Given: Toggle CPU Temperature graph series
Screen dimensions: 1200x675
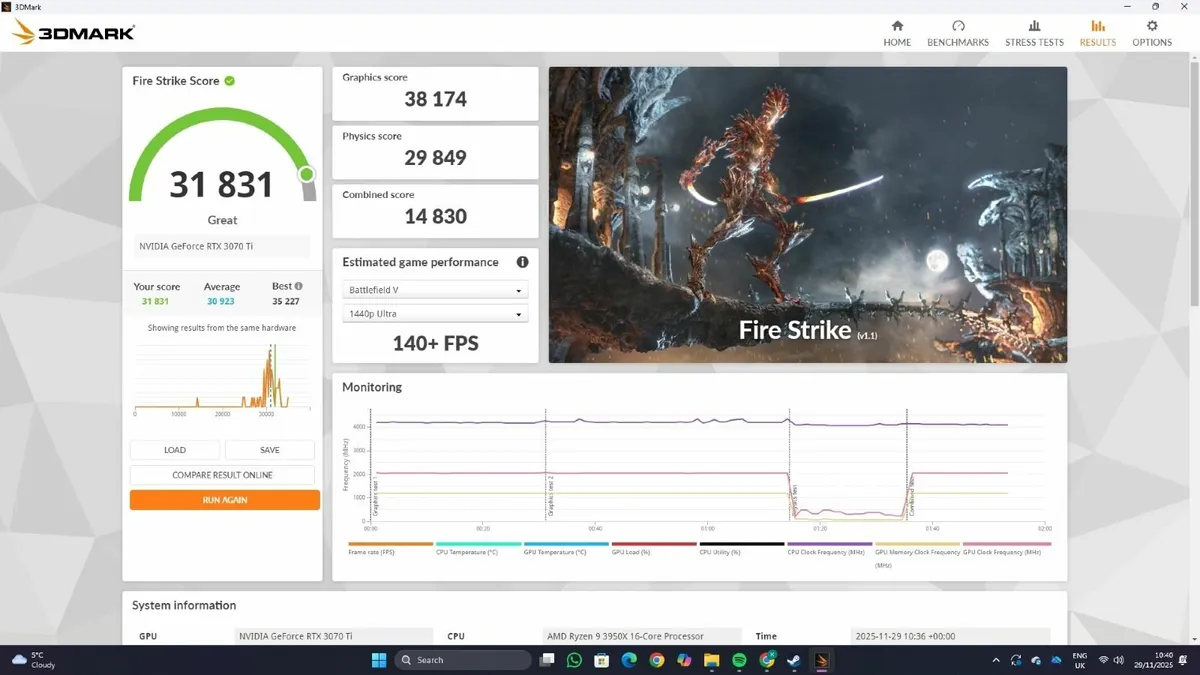Looking at the screenshot, I should (465, 550).
